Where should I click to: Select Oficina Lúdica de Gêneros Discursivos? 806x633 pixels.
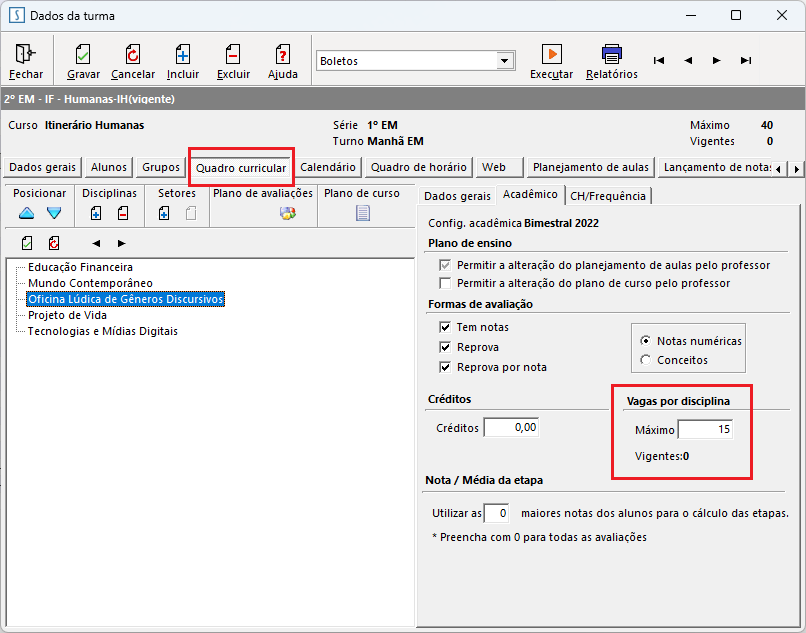pos(125,299)
